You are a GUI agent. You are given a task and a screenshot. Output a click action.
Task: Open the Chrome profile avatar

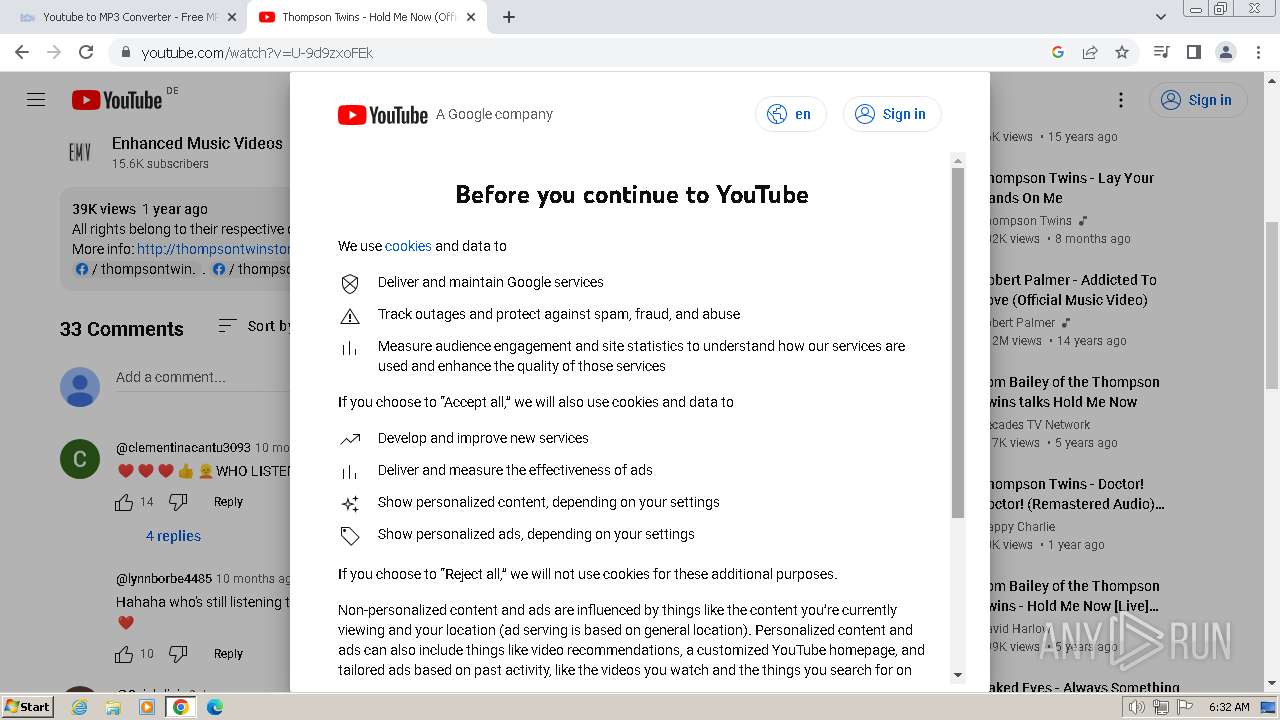pyautogui.click(x=1225, y=52)
